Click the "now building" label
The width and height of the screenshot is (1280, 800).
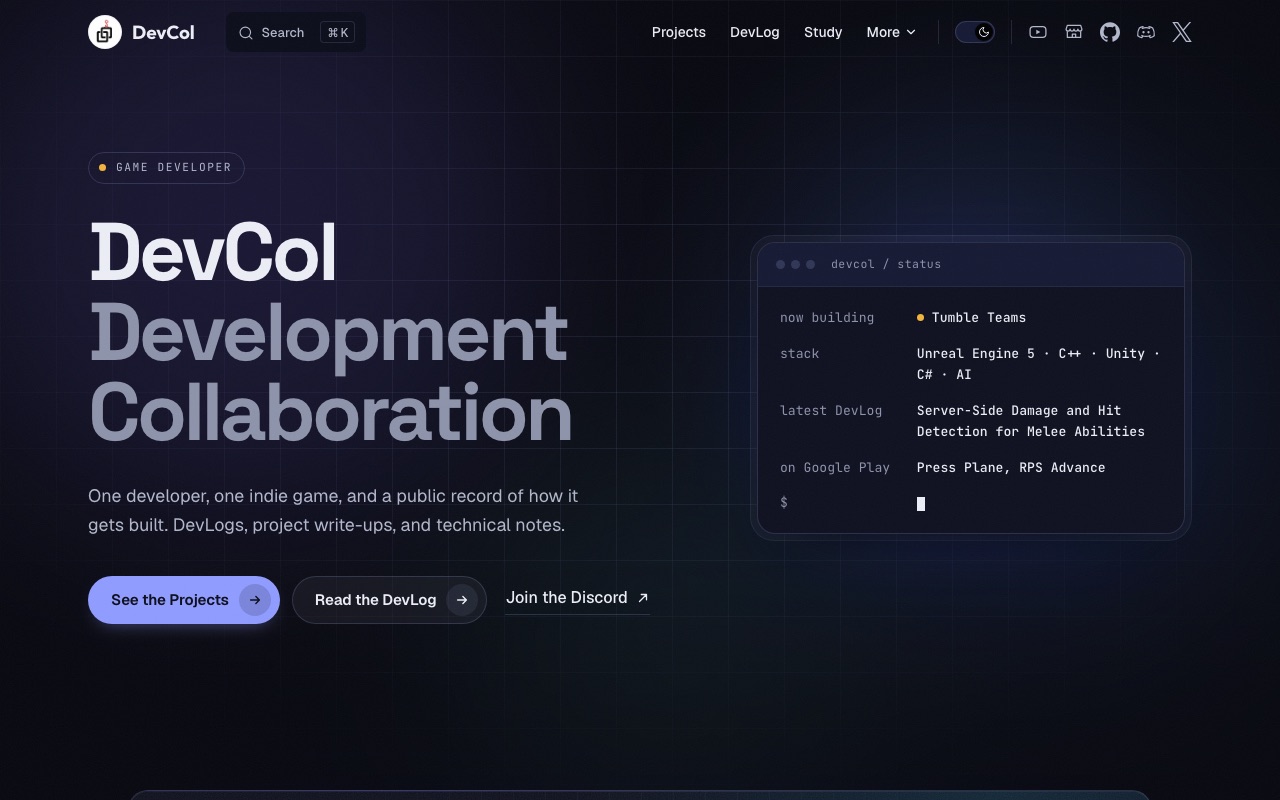tap(827, 318)
